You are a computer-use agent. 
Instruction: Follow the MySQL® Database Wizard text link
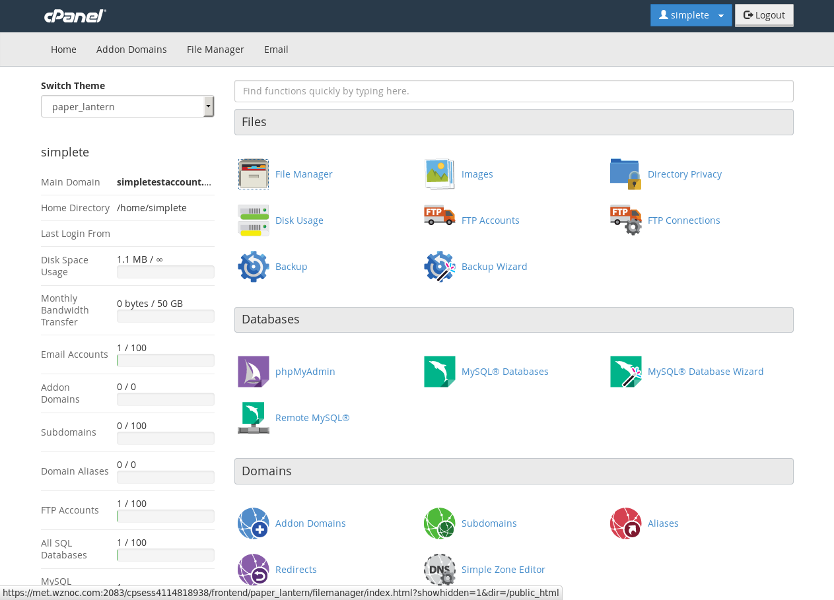[x=705, y=371]
